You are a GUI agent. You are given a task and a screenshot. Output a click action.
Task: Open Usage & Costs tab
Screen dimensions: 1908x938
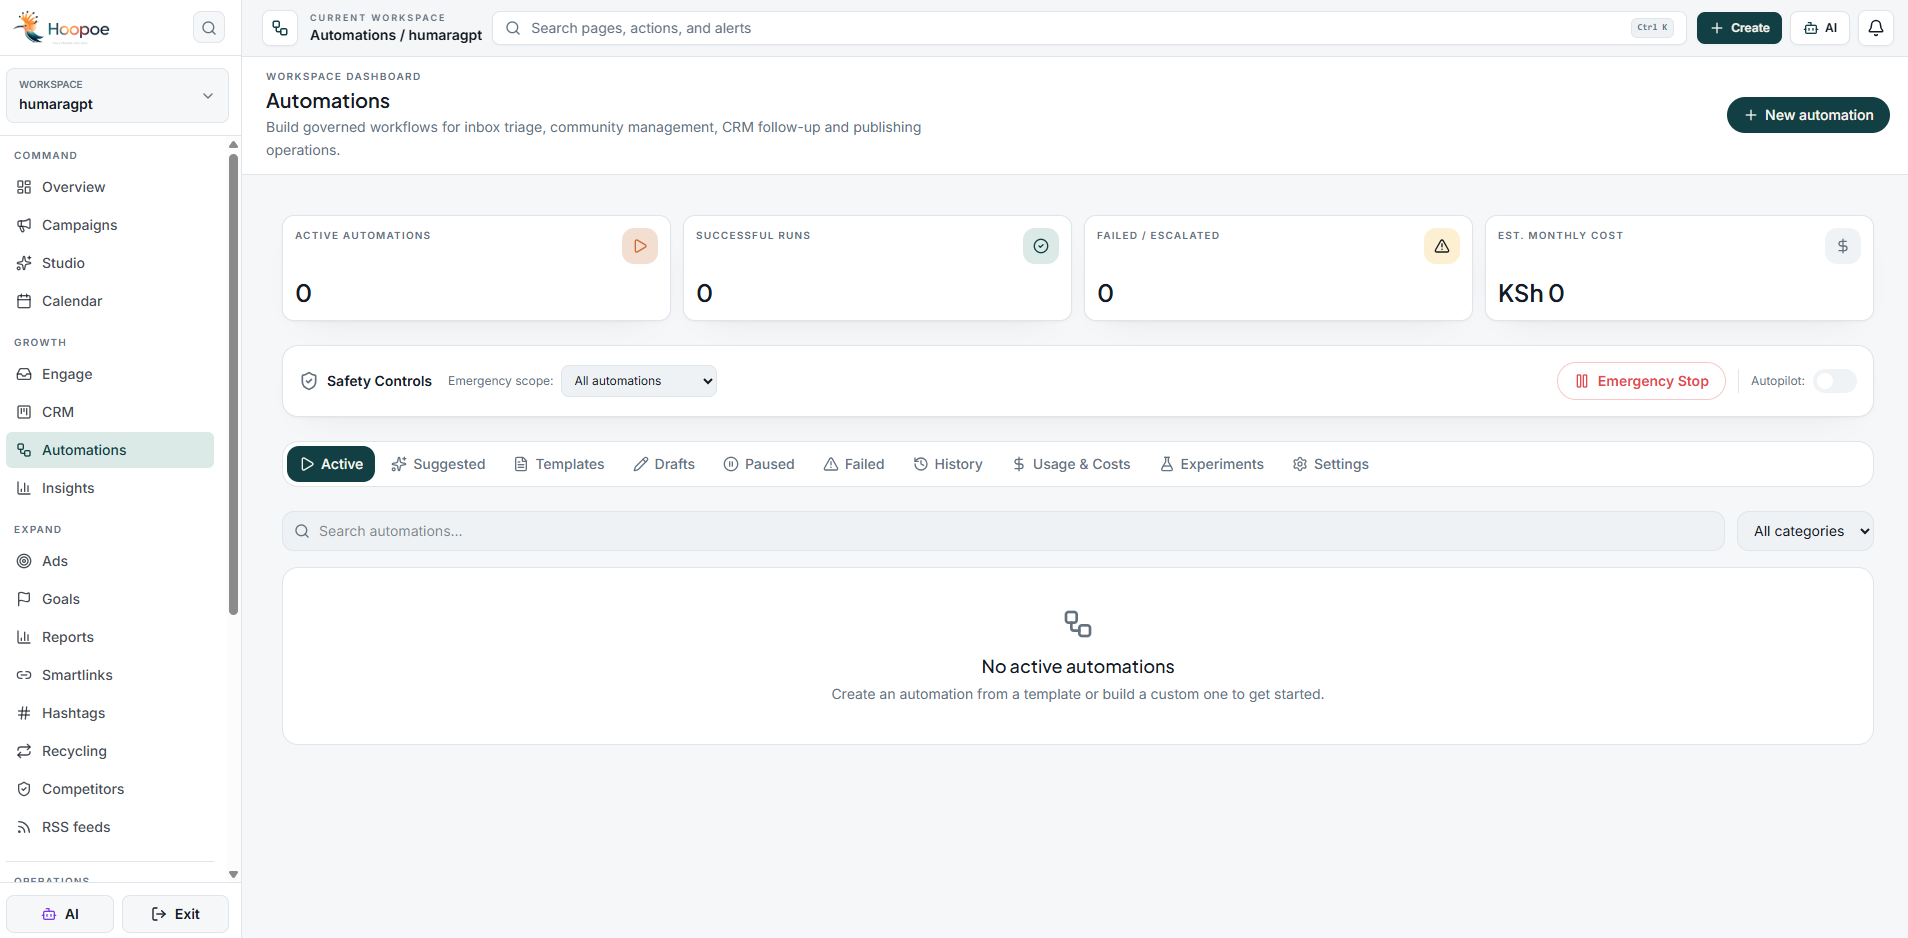click(1071, 464)
